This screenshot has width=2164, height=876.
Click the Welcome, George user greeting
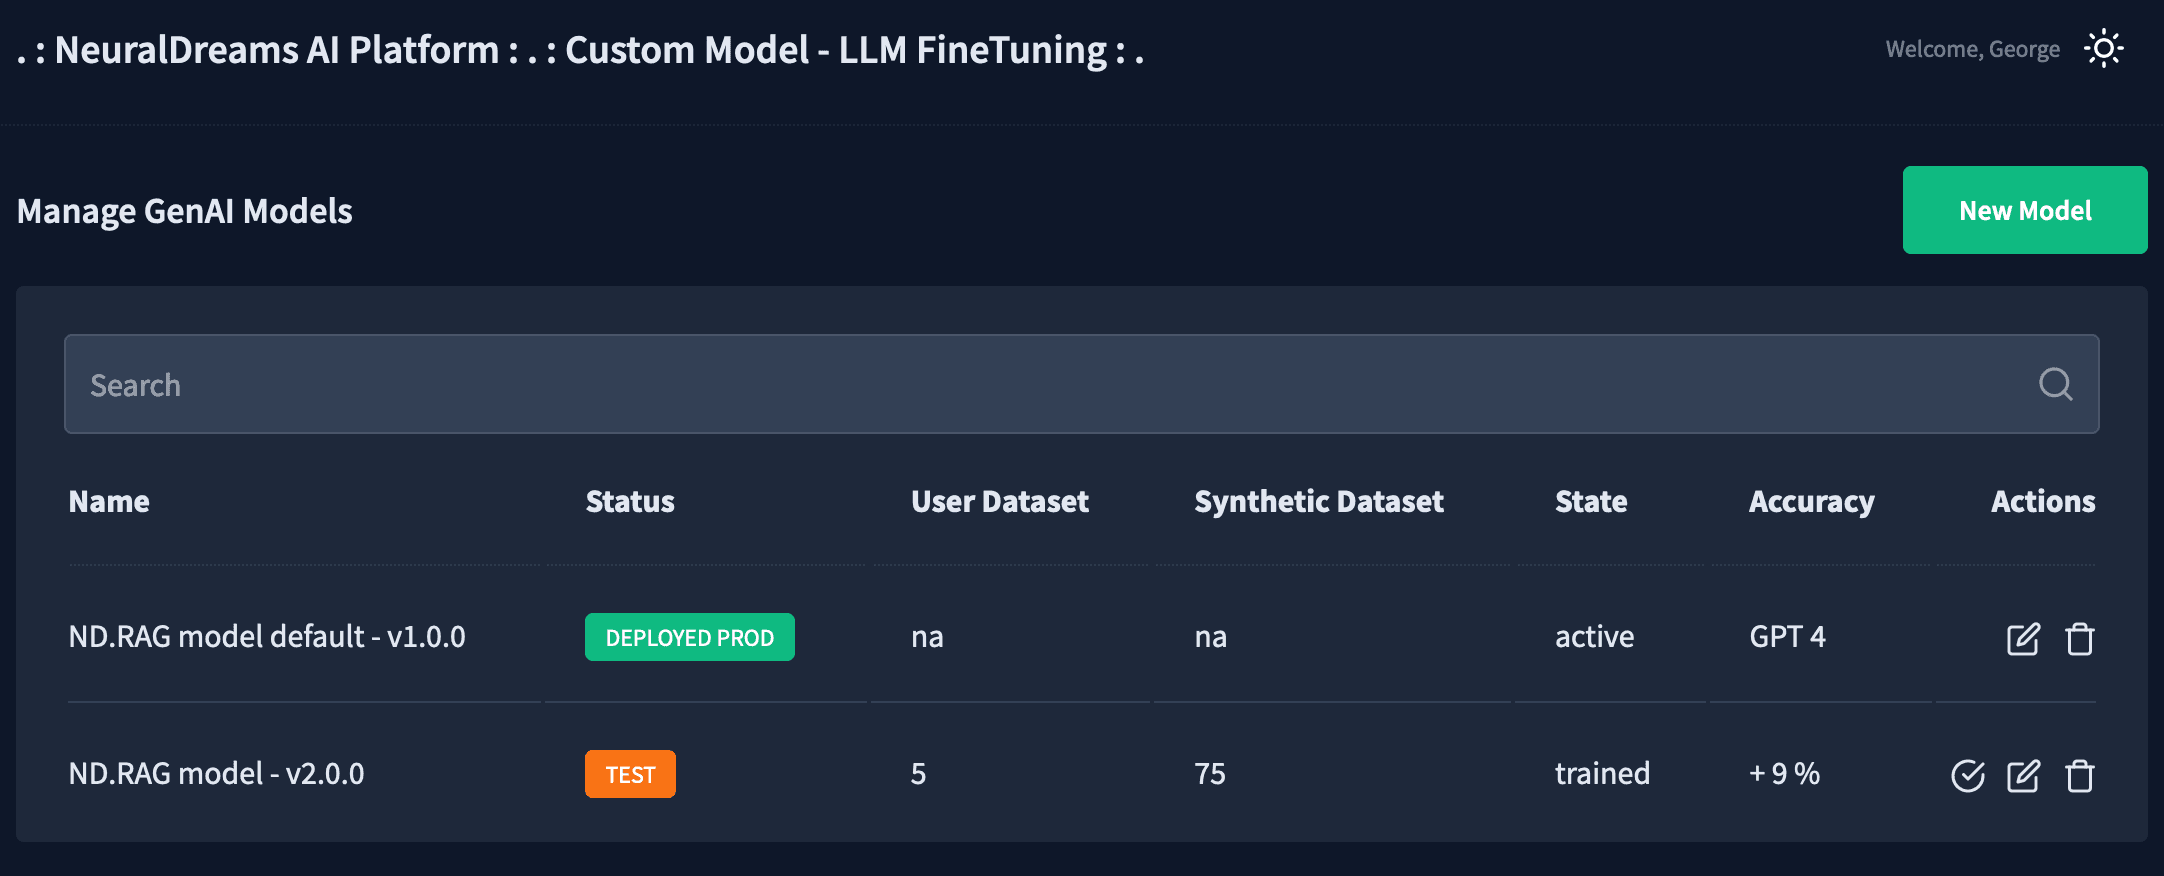click(x=1972, y=49)
